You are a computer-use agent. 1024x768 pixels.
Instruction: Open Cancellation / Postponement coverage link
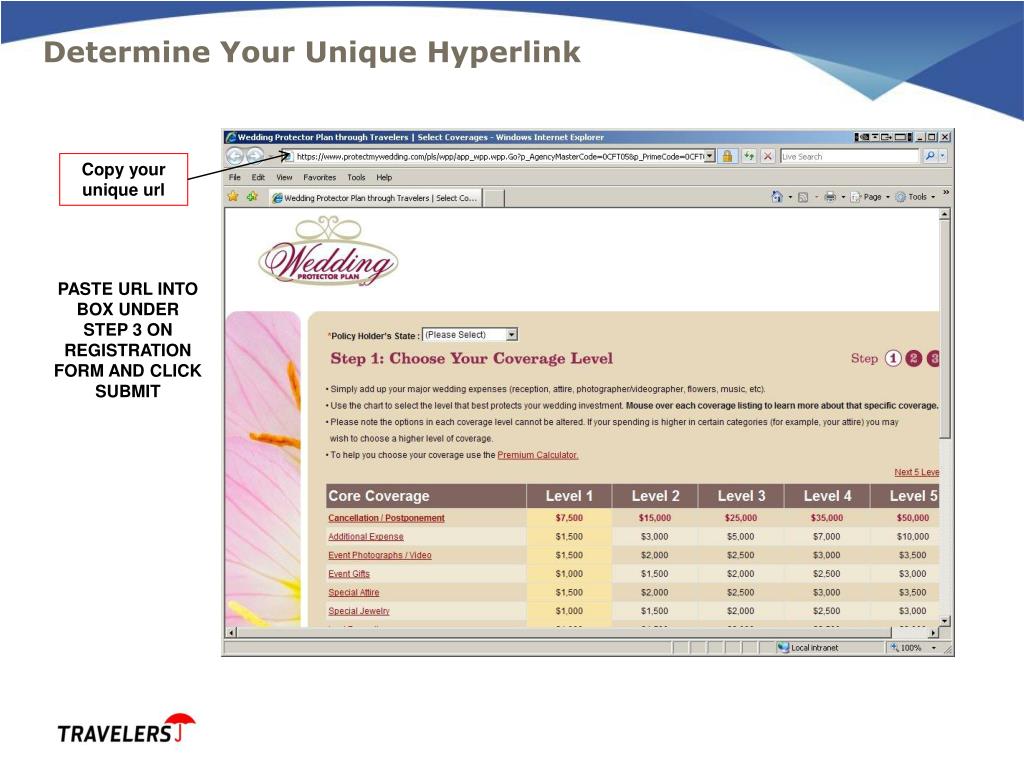click(x=386, y=518)
